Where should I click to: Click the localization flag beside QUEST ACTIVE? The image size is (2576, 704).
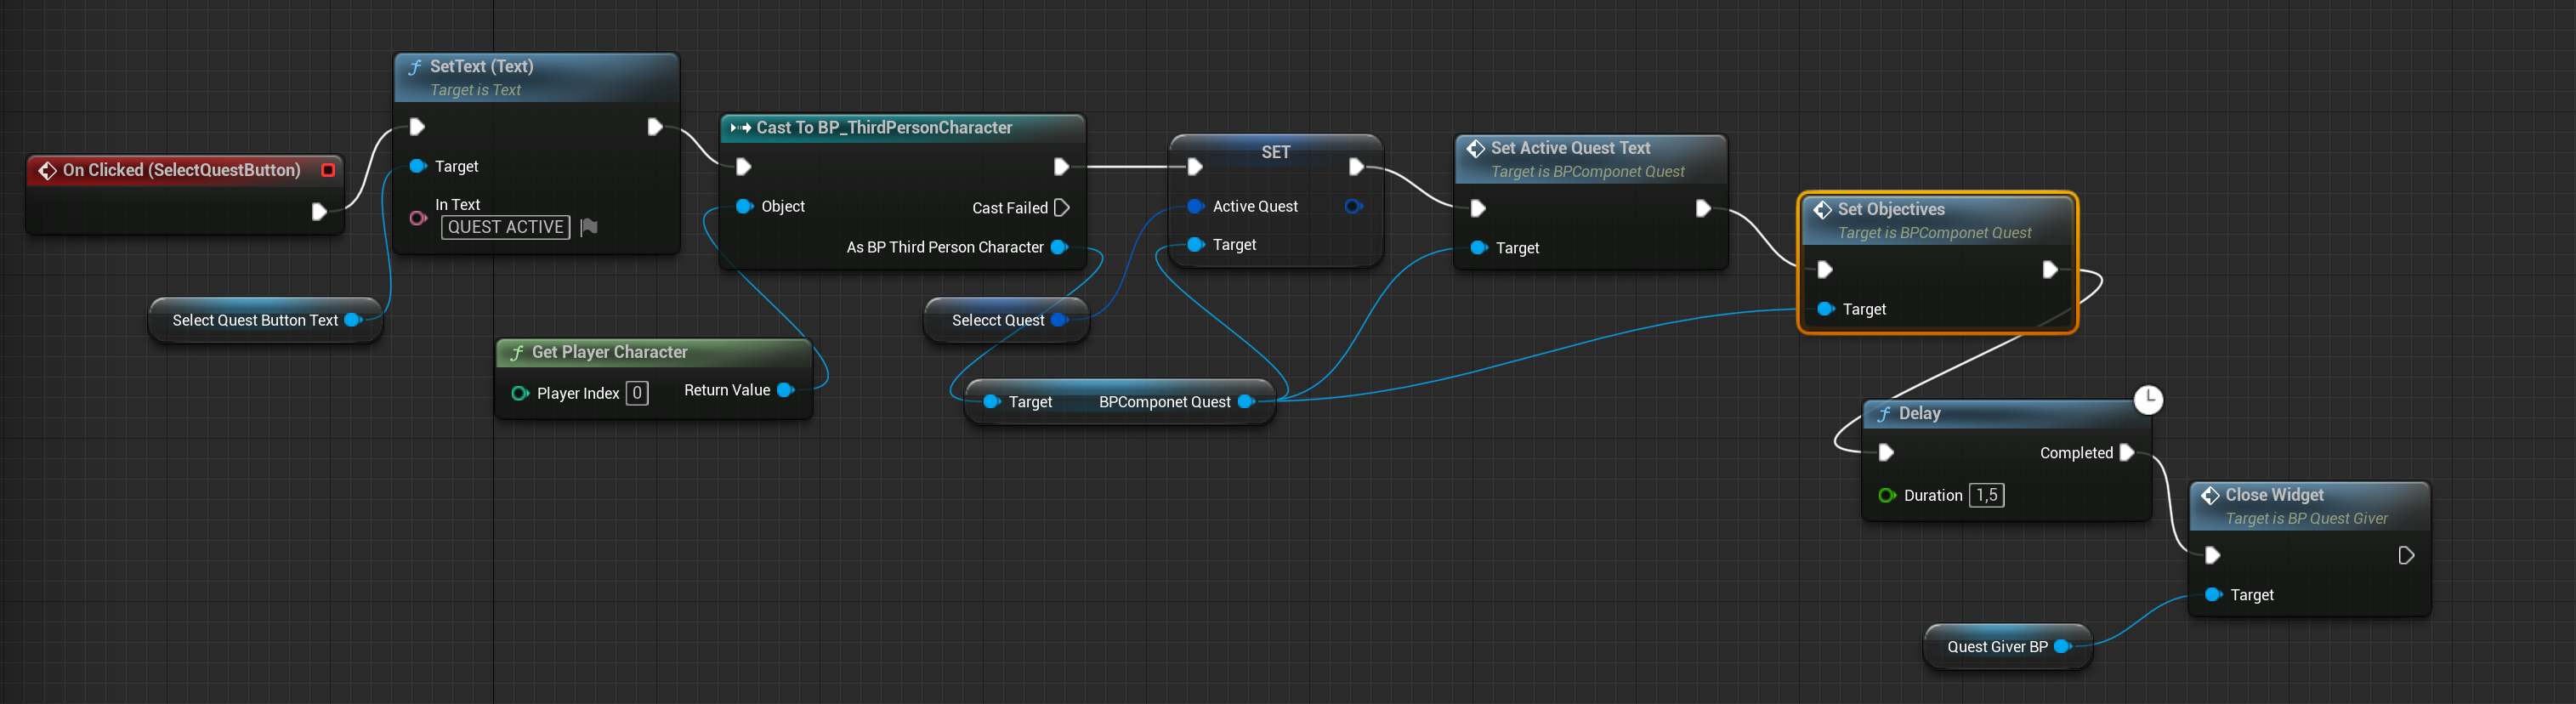tap(589, 228)
